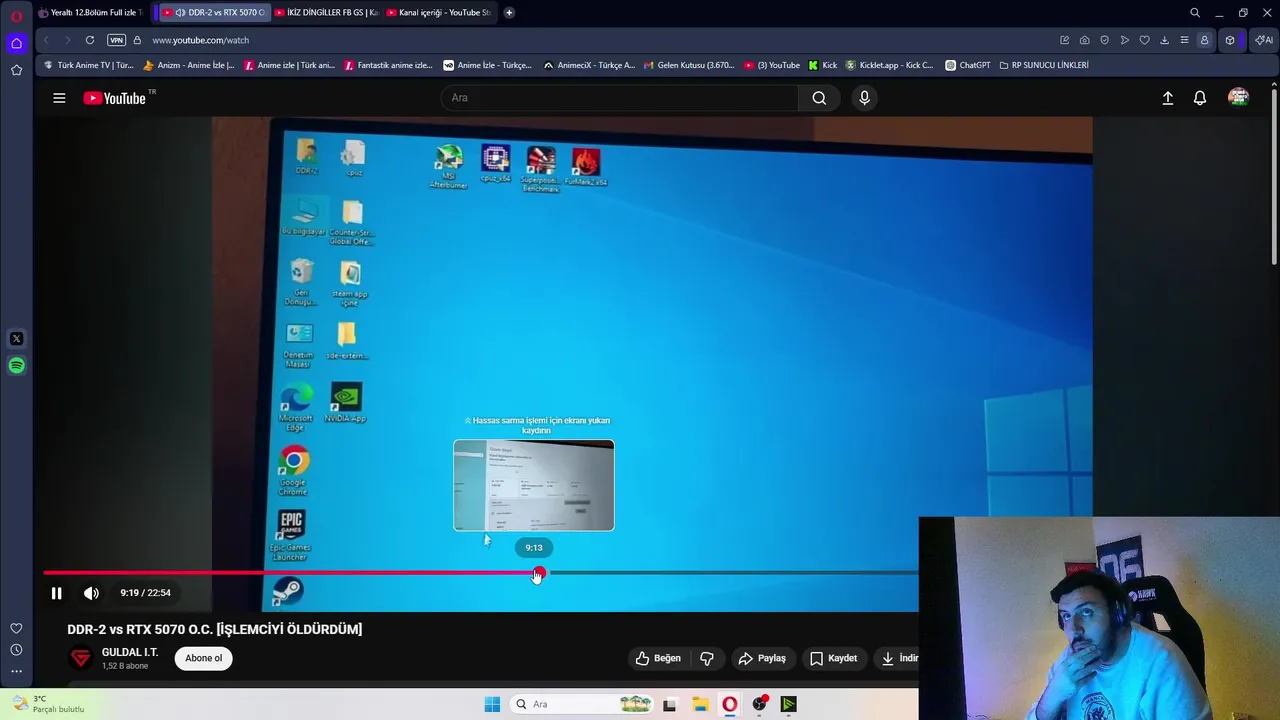Open the Fantastik anime izle bookmark
This screenshot has height=720, width=1280.
388,65
